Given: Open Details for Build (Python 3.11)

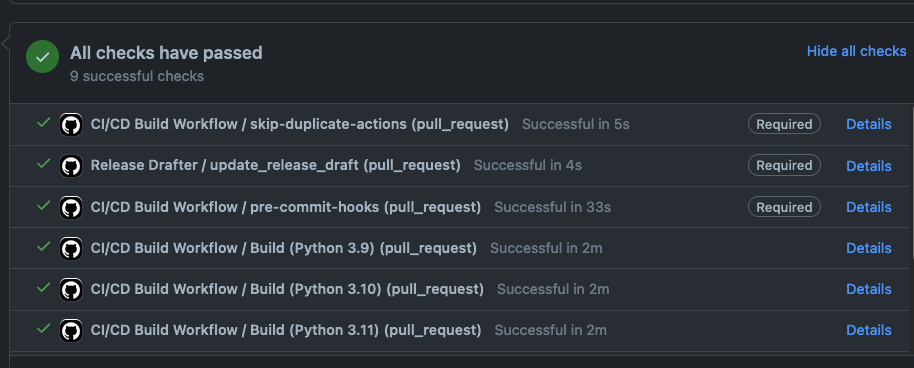Looking at the screenshot, I should pyautogui.click(x=869, y=330).
